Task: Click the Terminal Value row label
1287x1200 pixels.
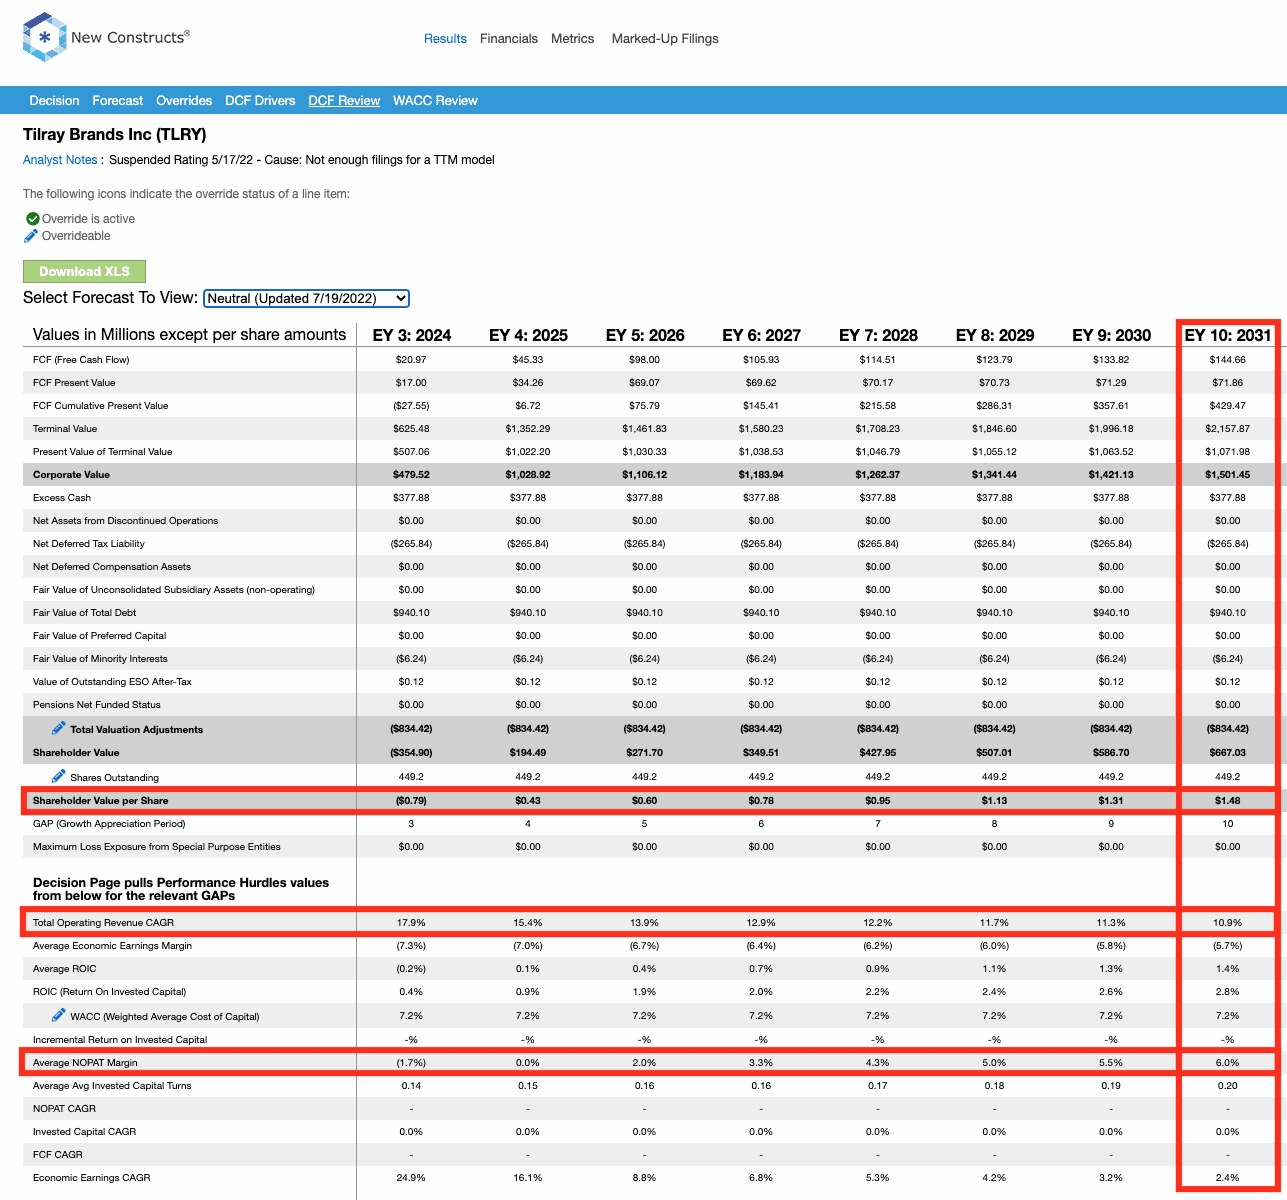Action: tap(65, 429)
